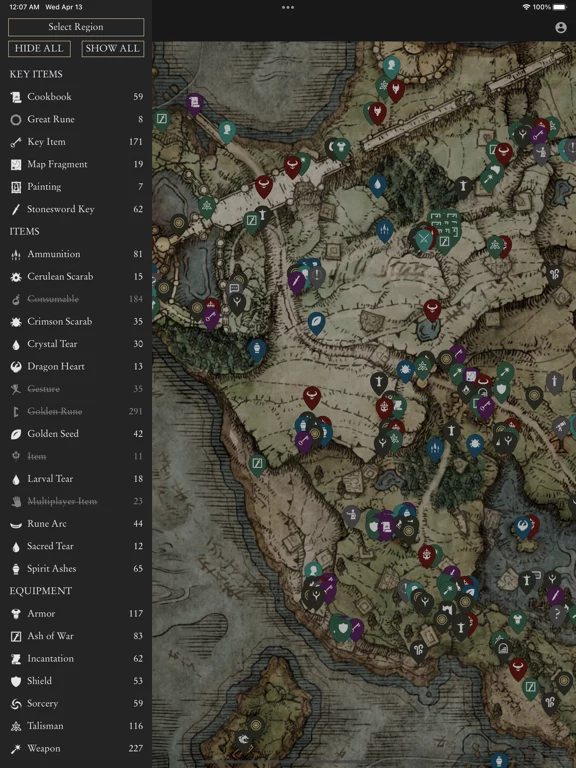
Task: Select the Golden Seed category icon
Action: pyautogui.click(x=16, y=434)
